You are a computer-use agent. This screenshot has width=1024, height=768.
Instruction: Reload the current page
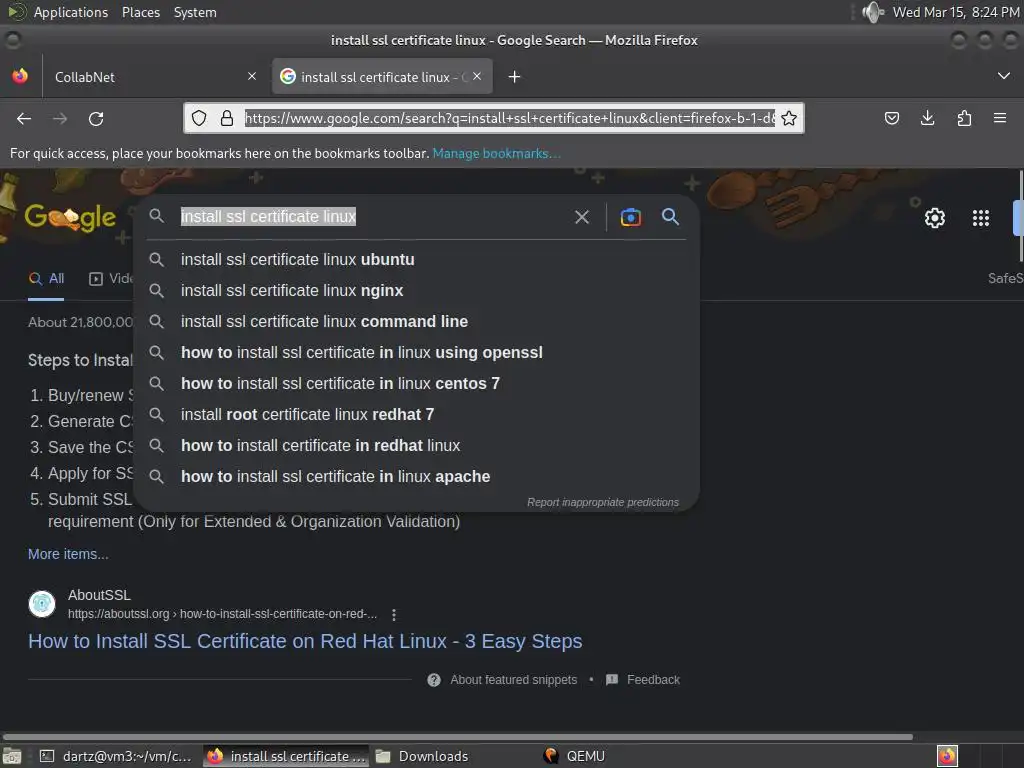click(96, 118)
